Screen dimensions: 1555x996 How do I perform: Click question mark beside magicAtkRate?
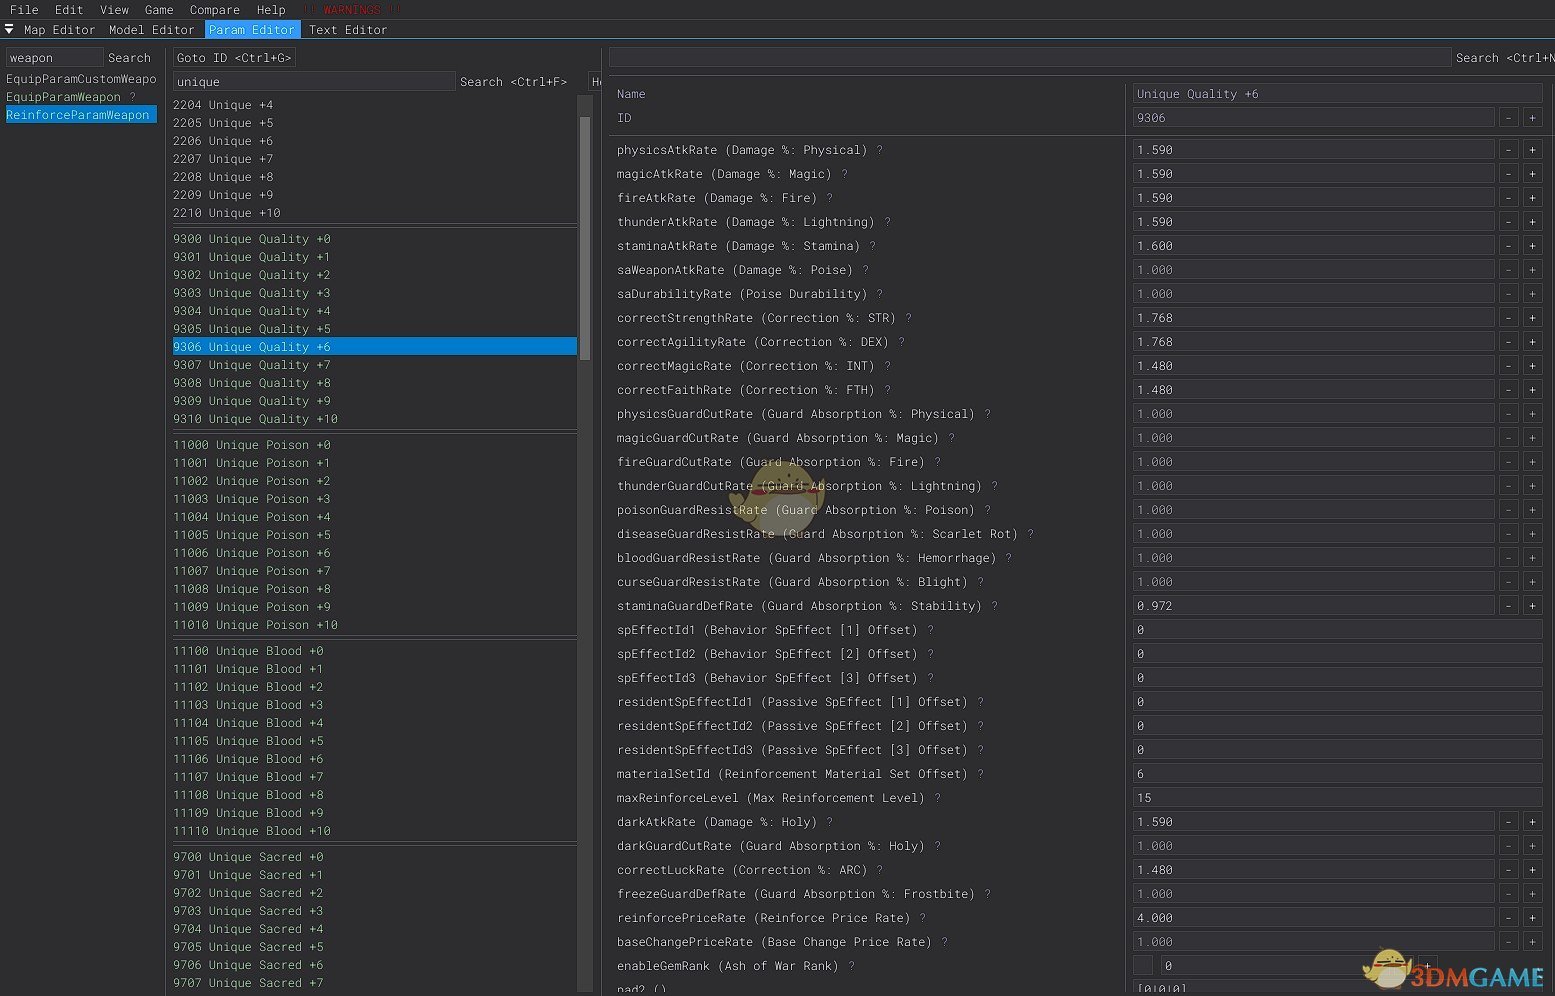pos(844,174)
